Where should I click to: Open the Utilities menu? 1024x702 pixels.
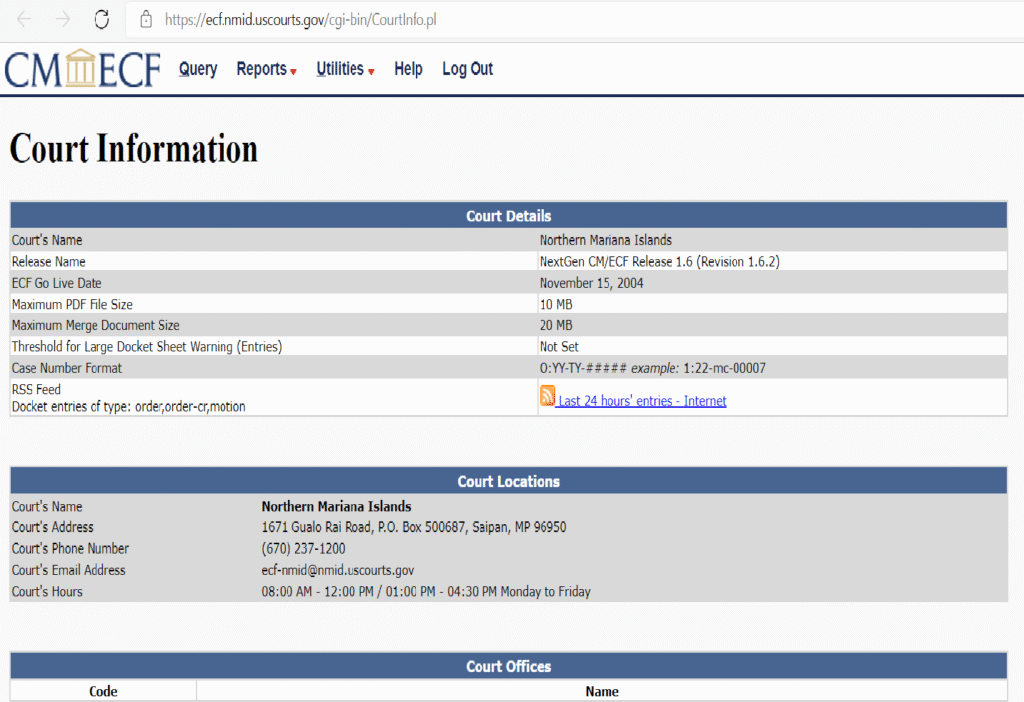(x=340, y=69)
